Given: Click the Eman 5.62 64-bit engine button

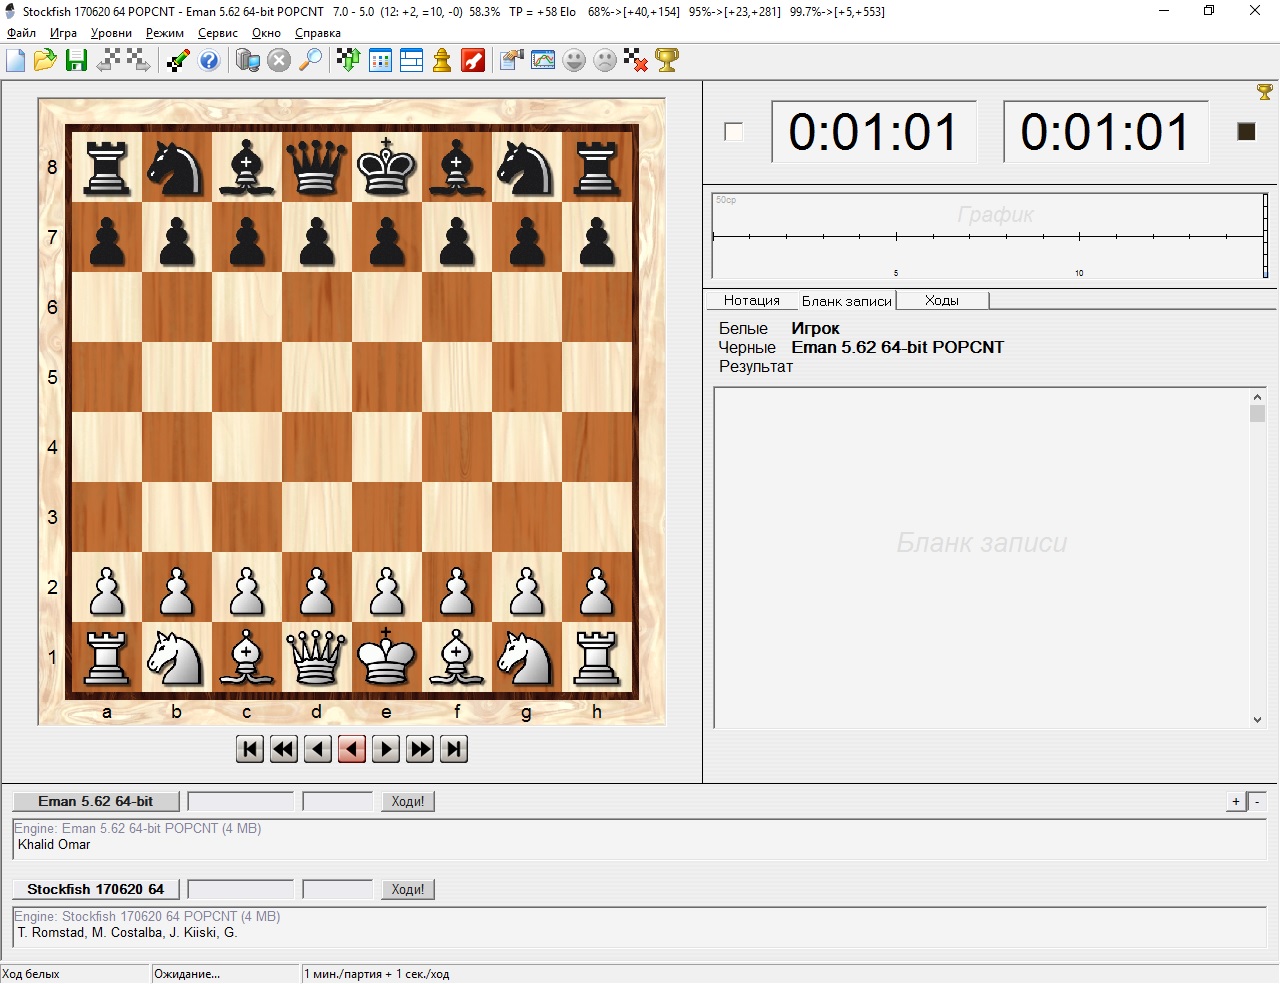Looking at the screenshot, I should (x=96, y=801).
